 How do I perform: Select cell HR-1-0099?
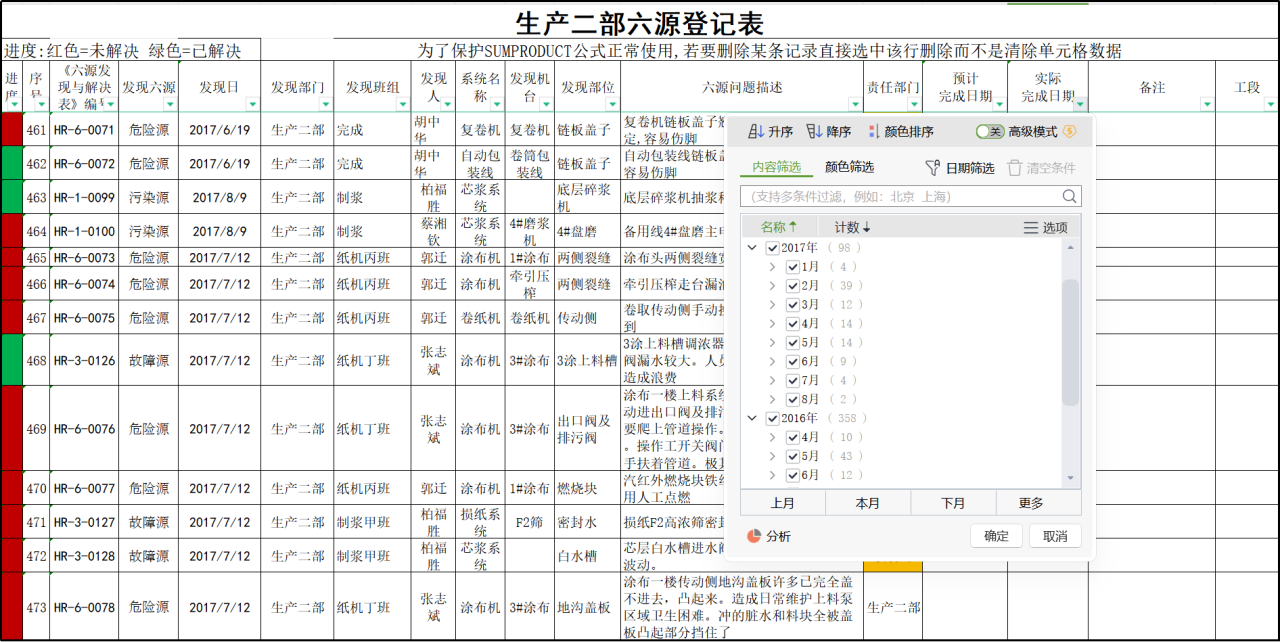[84, 198]
